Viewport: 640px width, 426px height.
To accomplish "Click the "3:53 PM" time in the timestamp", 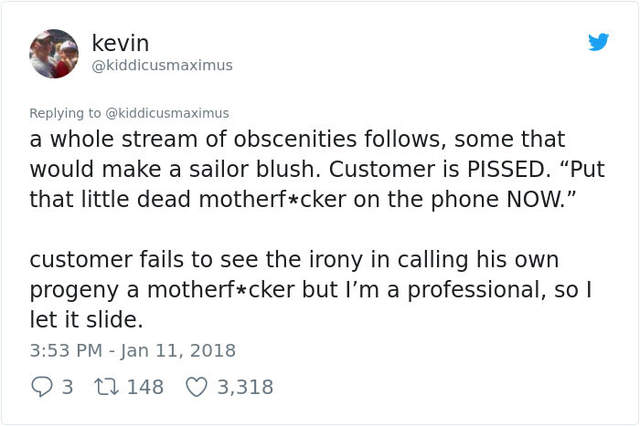I will pos(65,350).
